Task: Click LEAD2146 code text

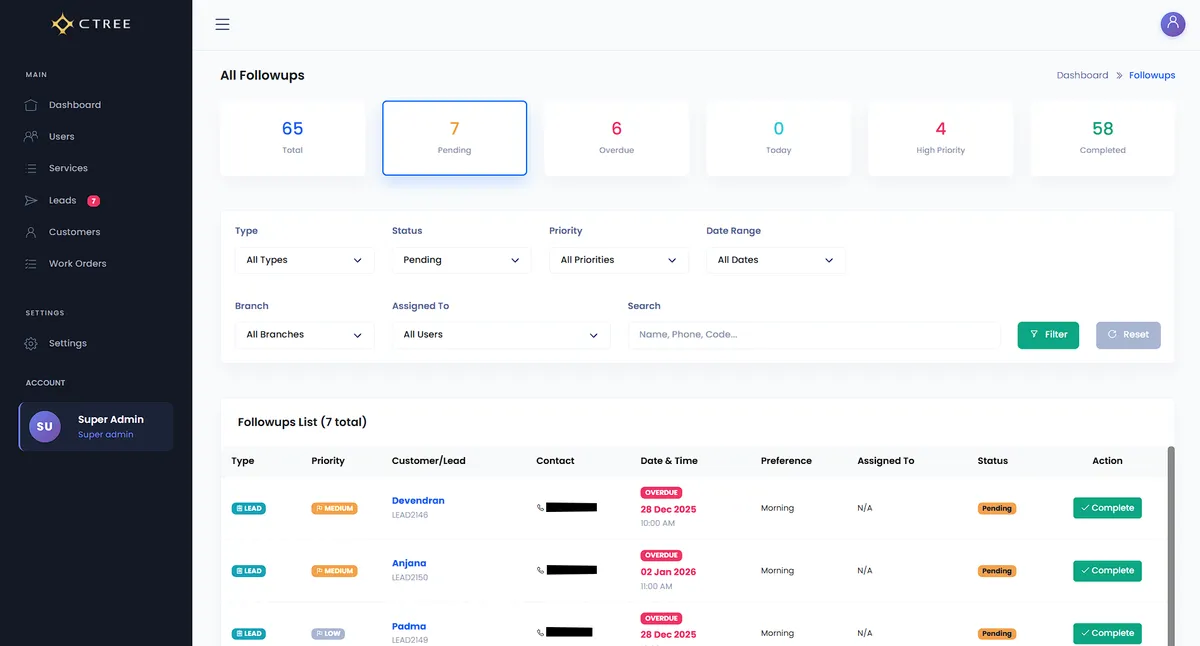Action: [410, 515]
